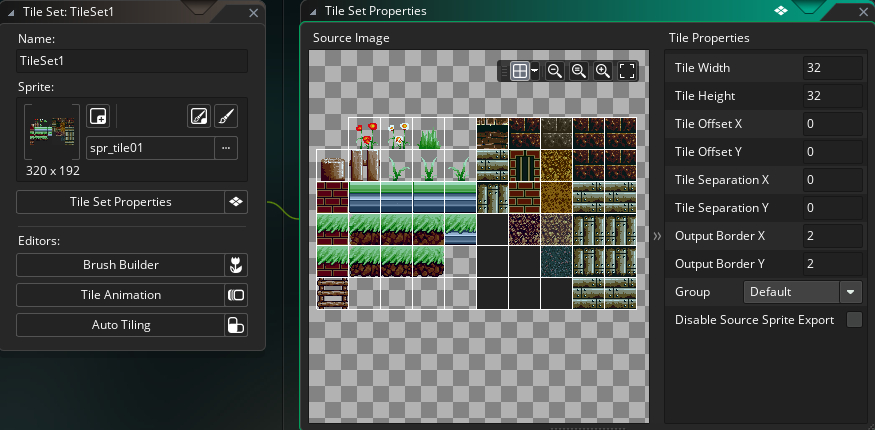875x430 pixels.
Task: Collapse the Tile Set Properties window triangle
Action: pyautogui.click(x=314, y=11)
